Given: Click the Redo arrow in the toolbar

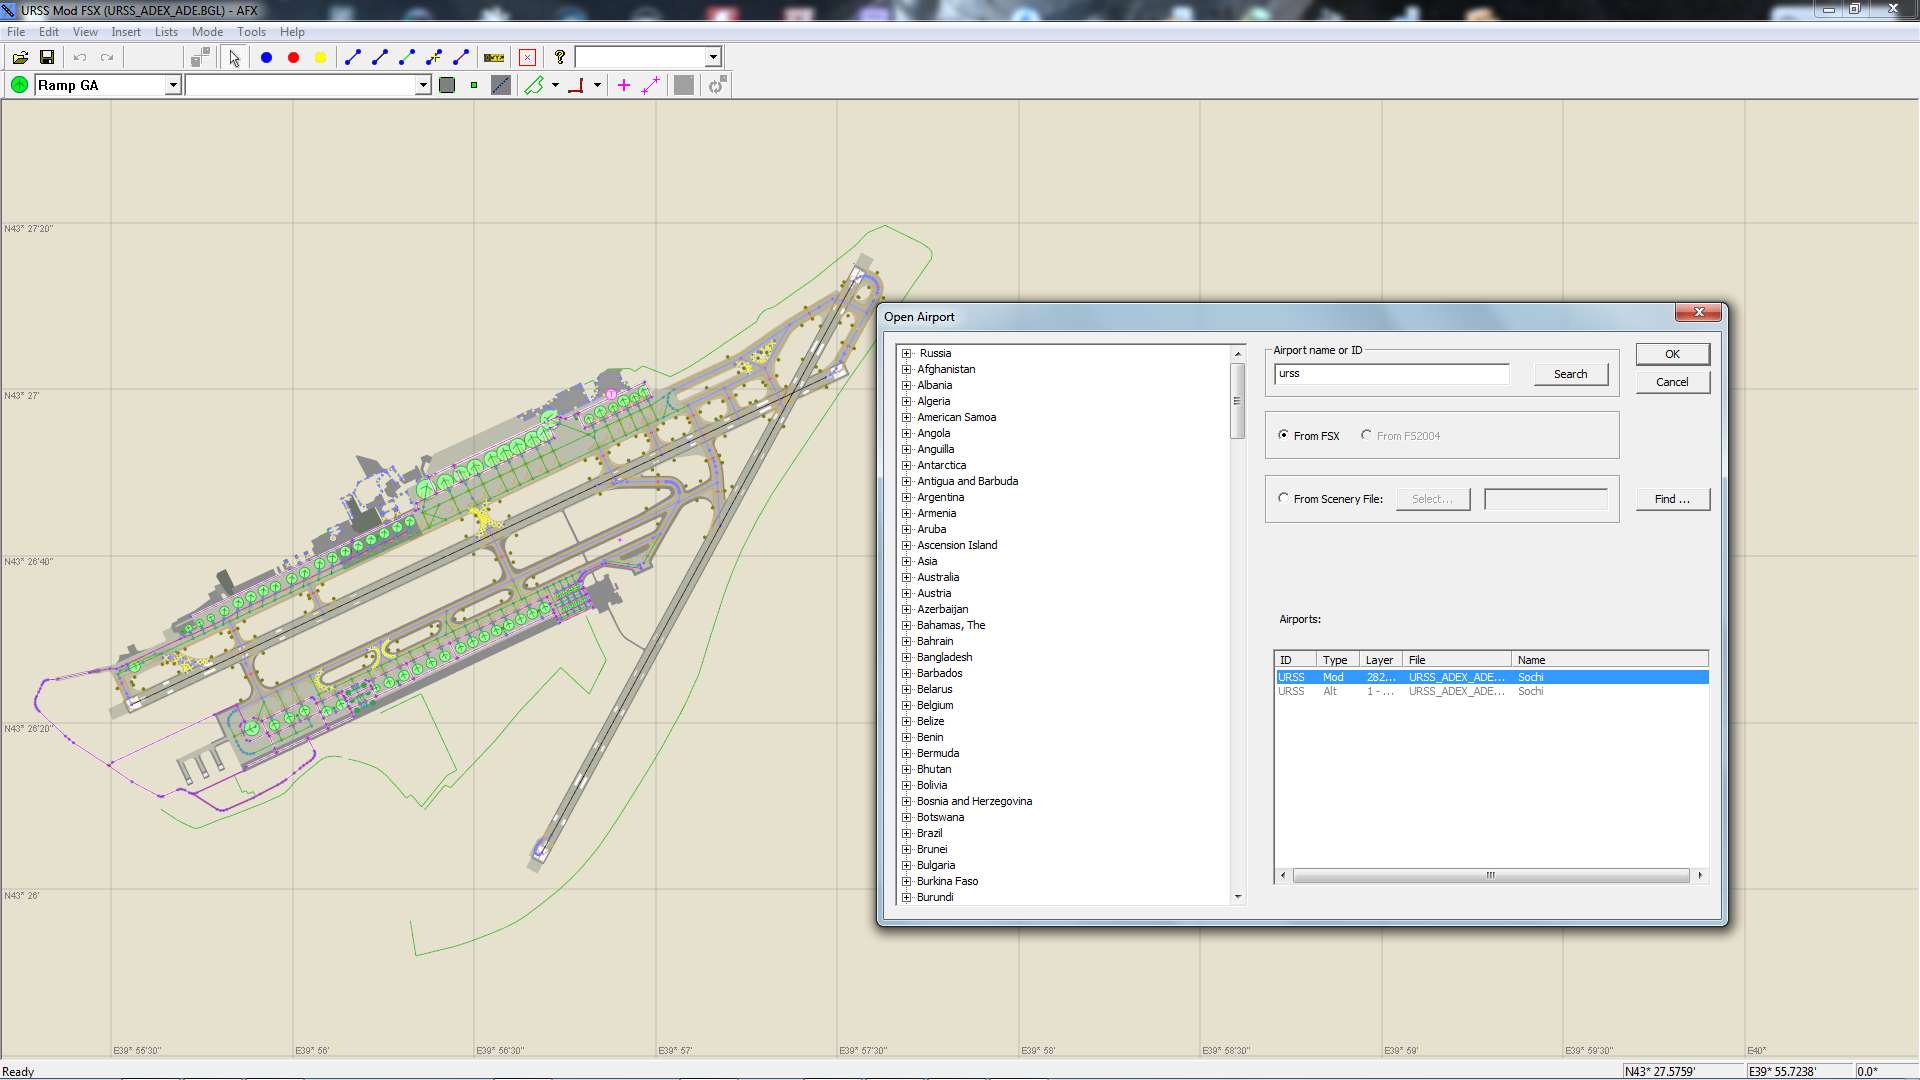Looking at the screenshot, I should pos(107,58).
